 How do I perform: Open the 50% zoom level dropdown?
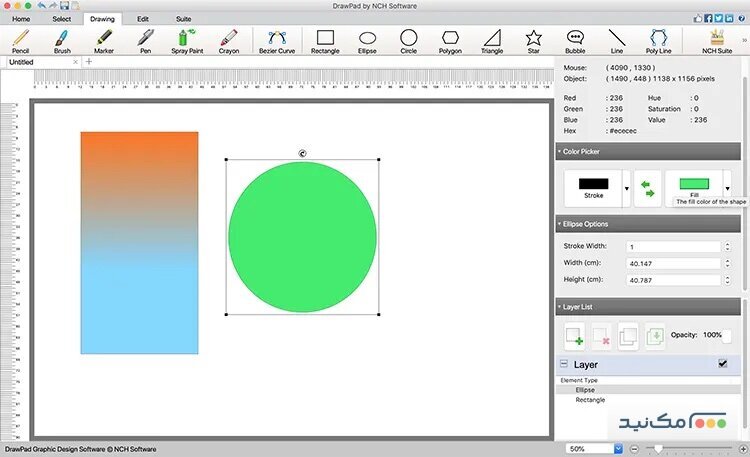[618, 449]
